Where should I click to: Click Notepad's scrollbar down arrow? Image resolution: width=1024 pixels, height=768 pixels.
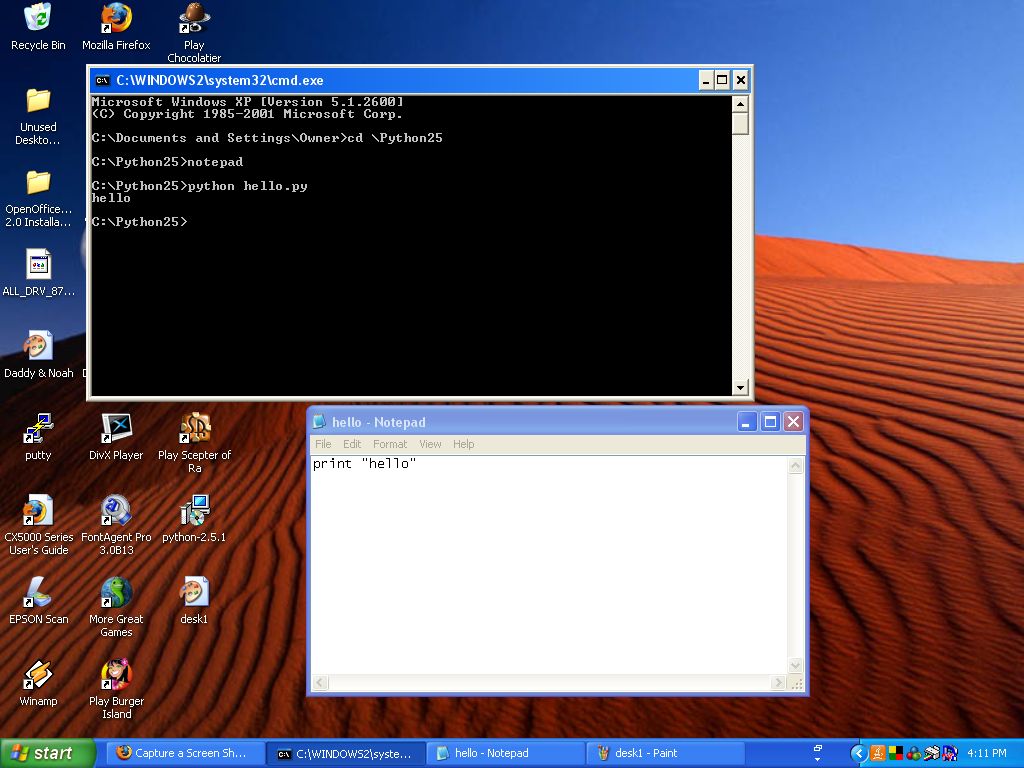coord(796,665)
